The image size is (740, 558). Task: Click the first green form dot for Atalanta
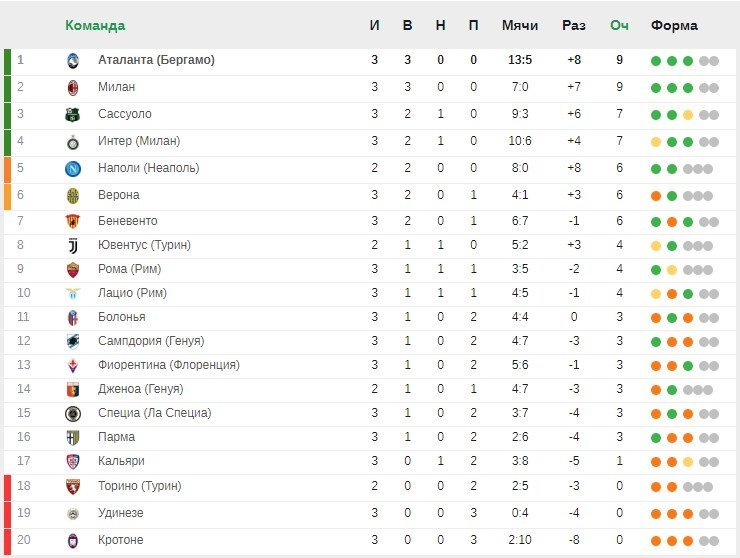(656, 61)
